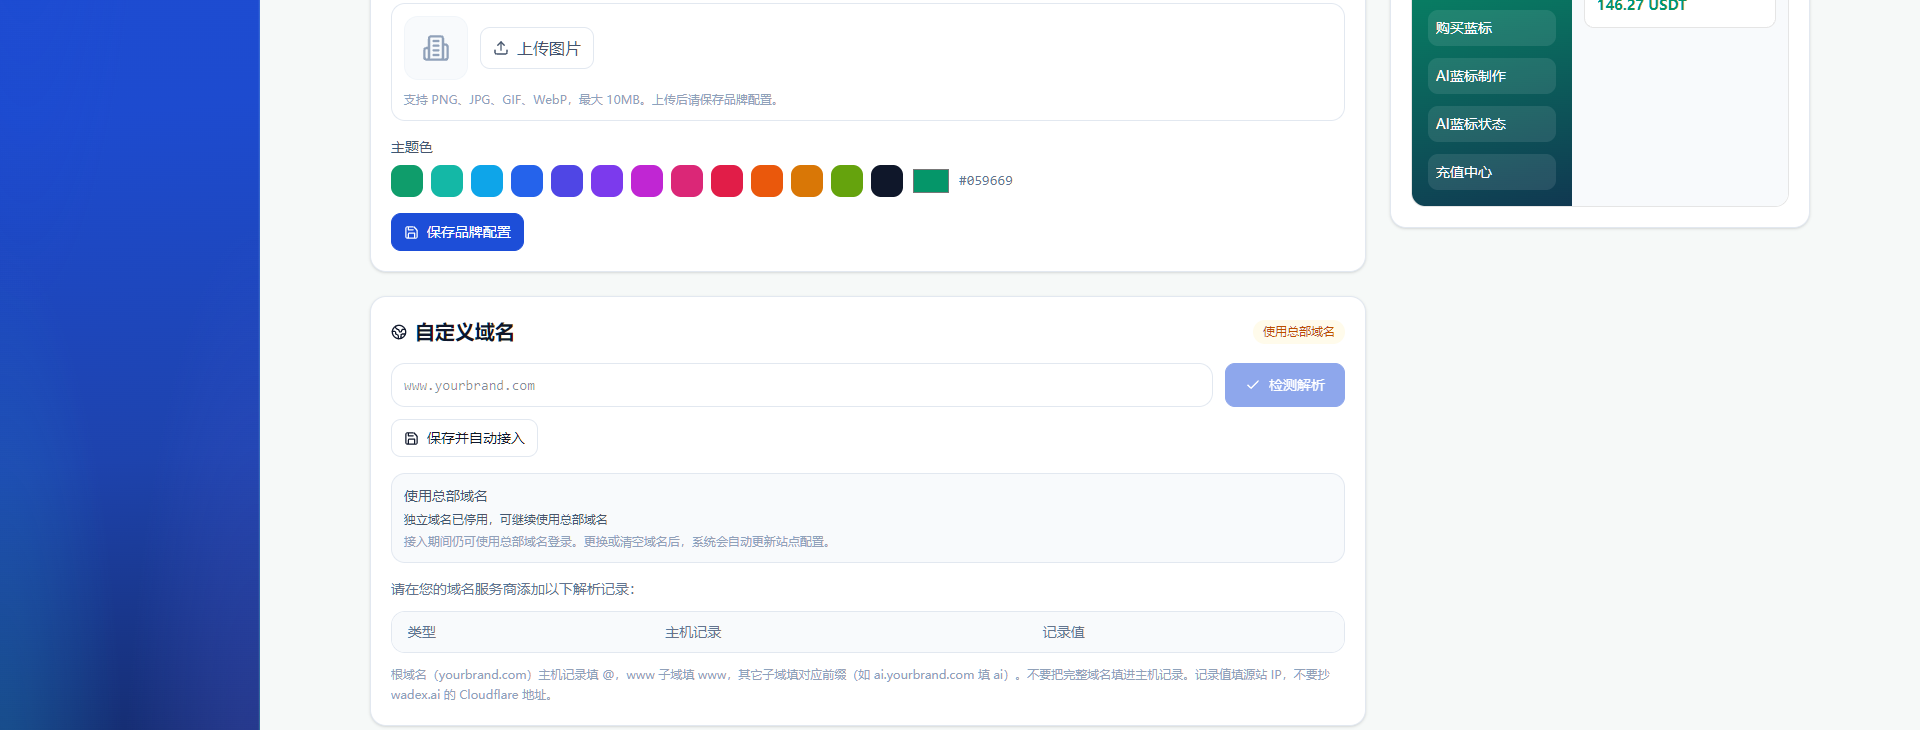Choose the crimson red theme swatch
Viewport: 1920px width, 730px height.
tap(727, 181)
